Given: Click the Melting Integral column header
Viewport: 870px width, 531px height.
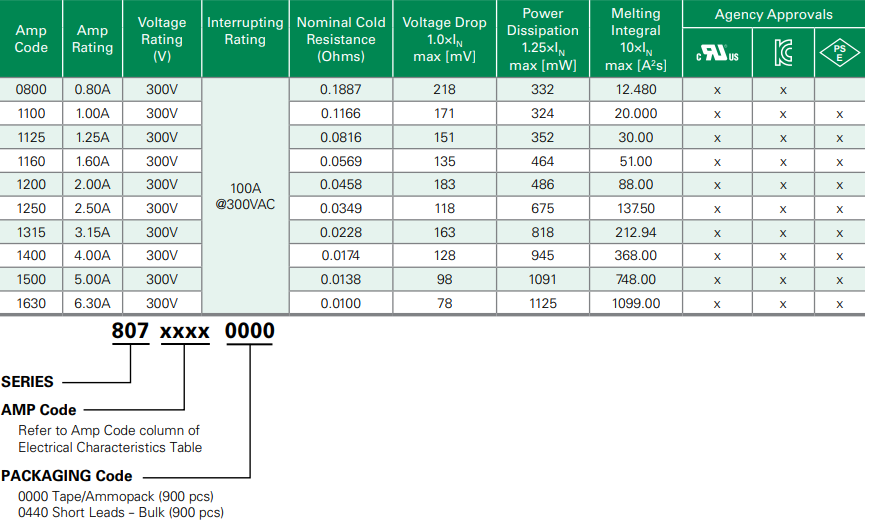Looking at the screenshot, I should click(x=635, y=40).
